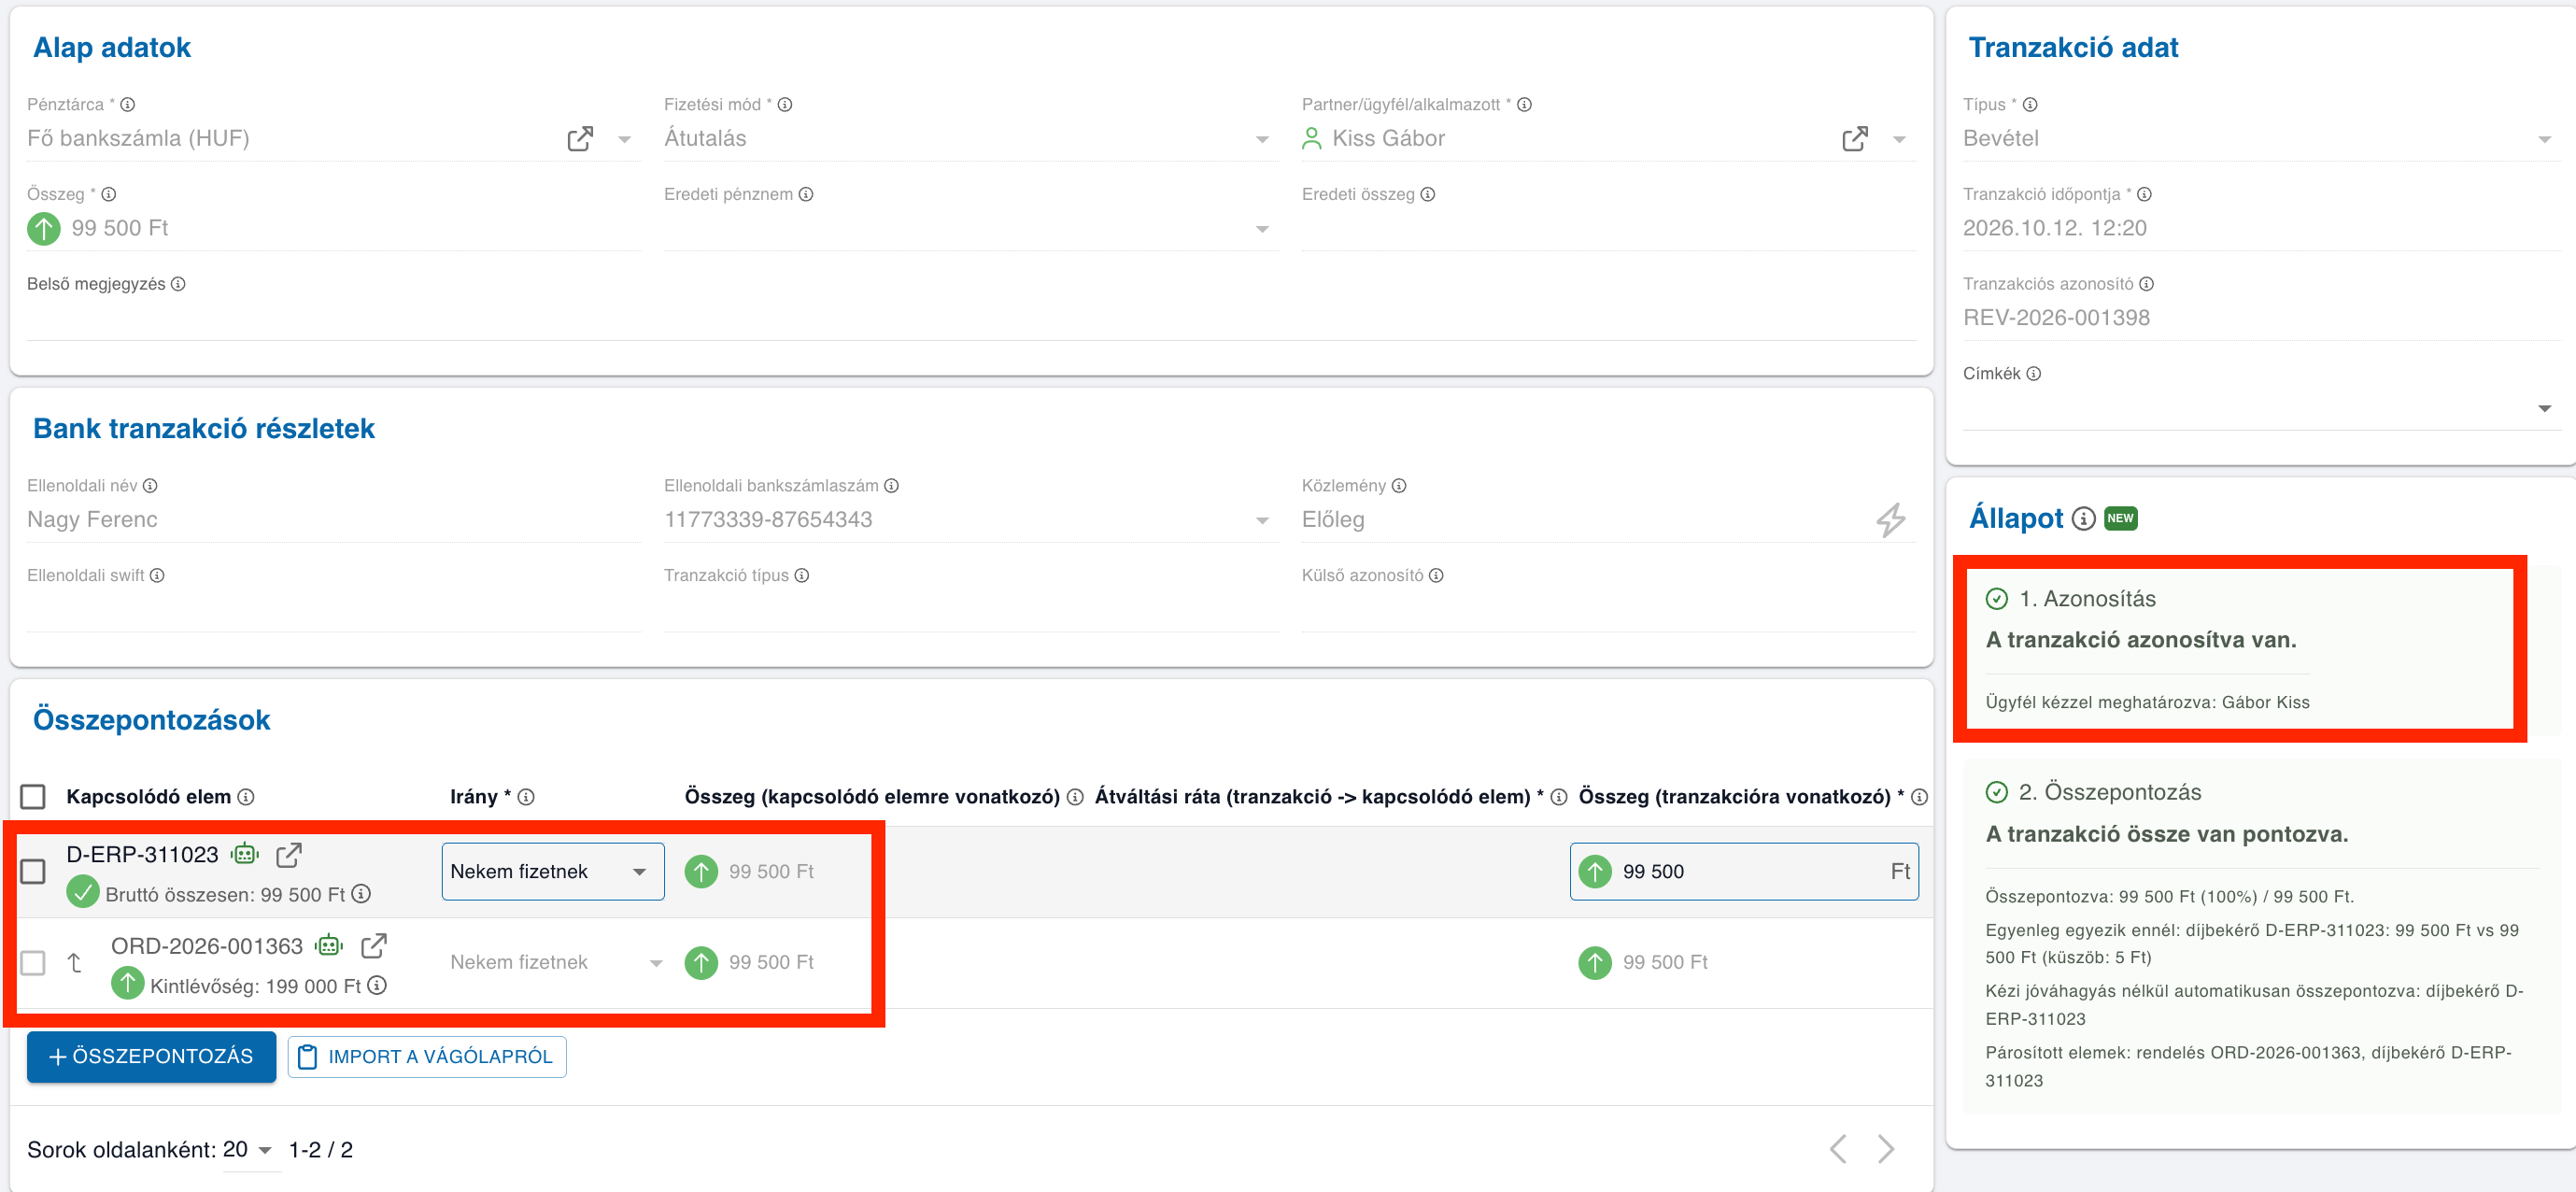The height and width of the screenshot is (1192, 2576).
Task: Click info icon after Bruttó összesen amount
Action: (362, 894)
